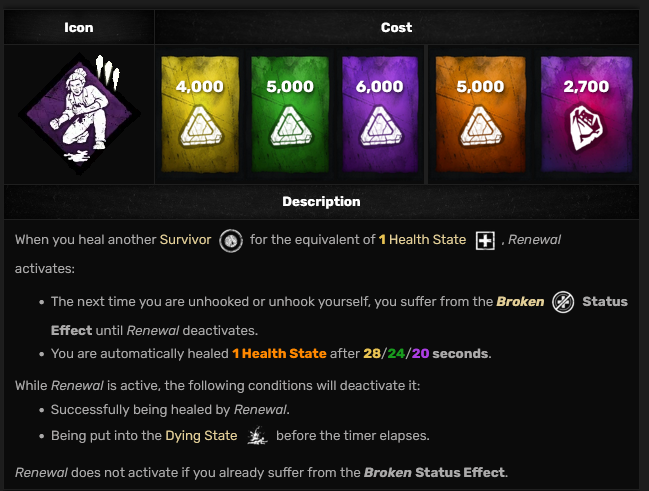Open the Broken link in first bullet

[520, 301]
